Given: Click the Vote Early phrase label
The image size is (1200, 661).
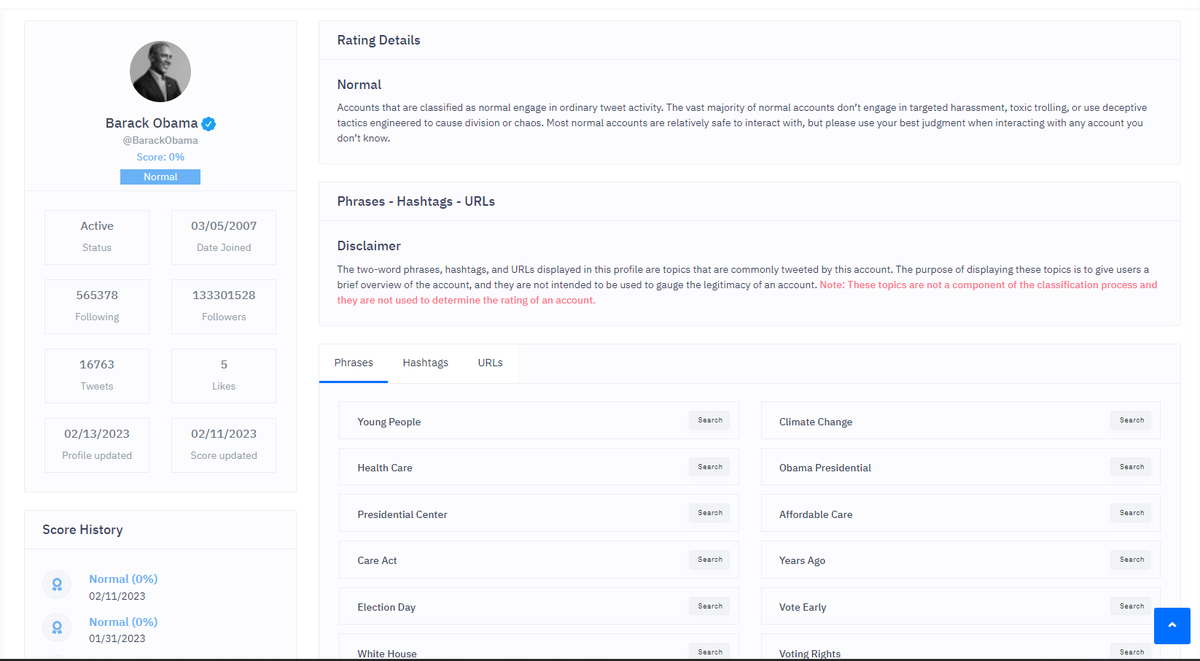Looking at the screenshot, I should pyautogui.click(x=803, y=608).
